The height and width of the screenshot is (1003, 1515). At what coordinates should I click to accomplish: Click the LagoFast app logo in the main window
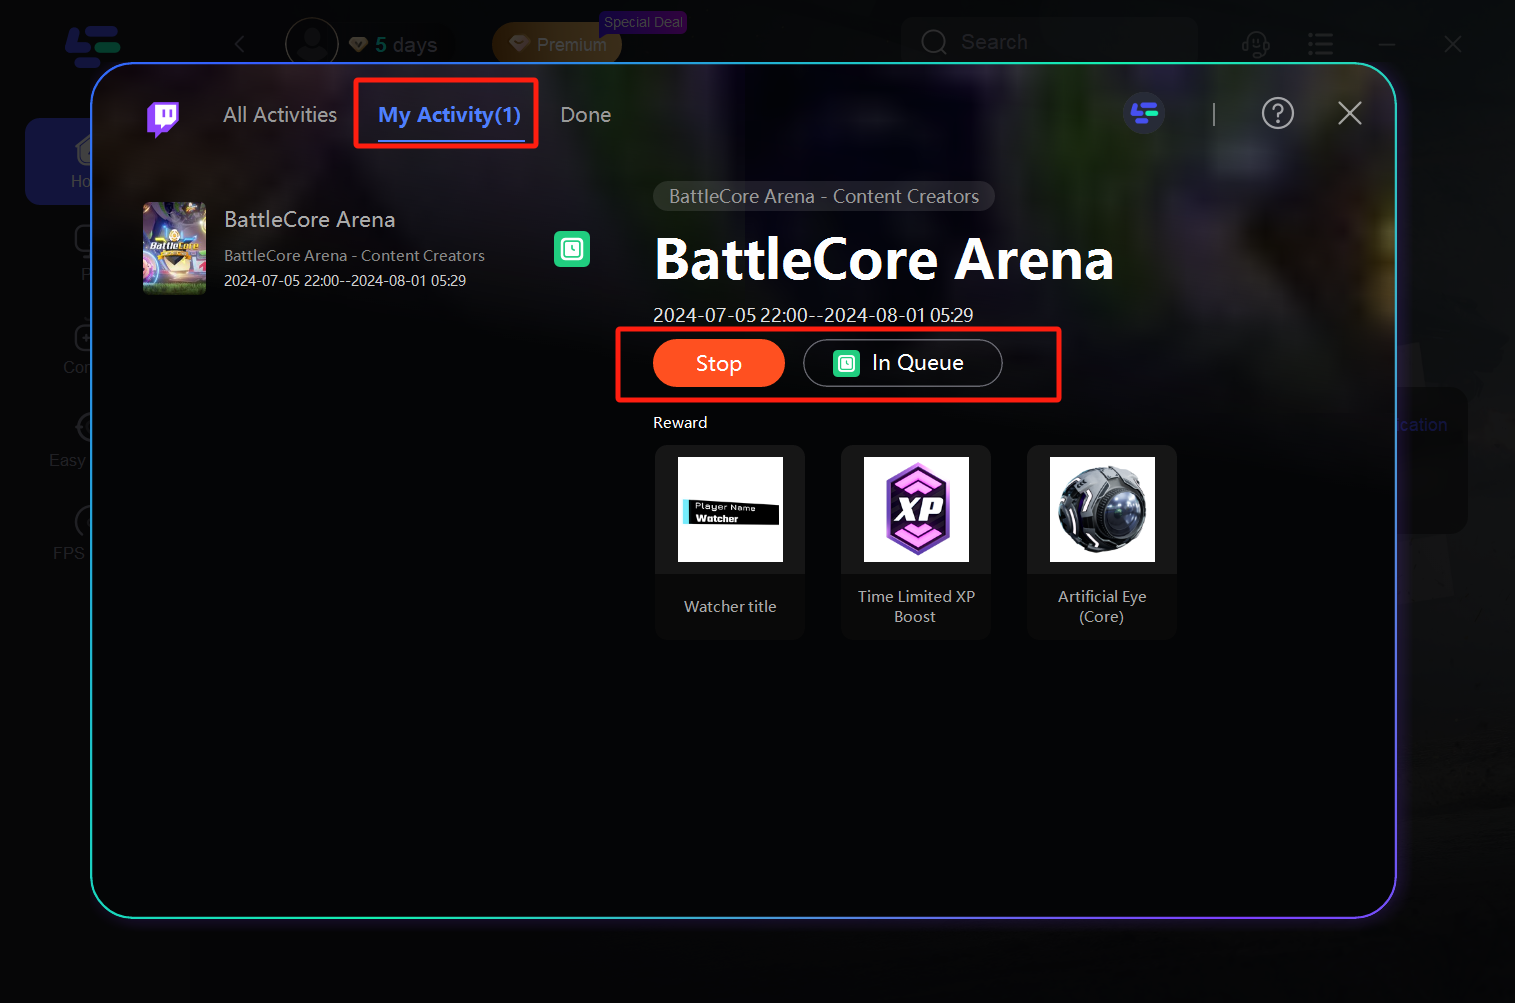click(93, 46)
